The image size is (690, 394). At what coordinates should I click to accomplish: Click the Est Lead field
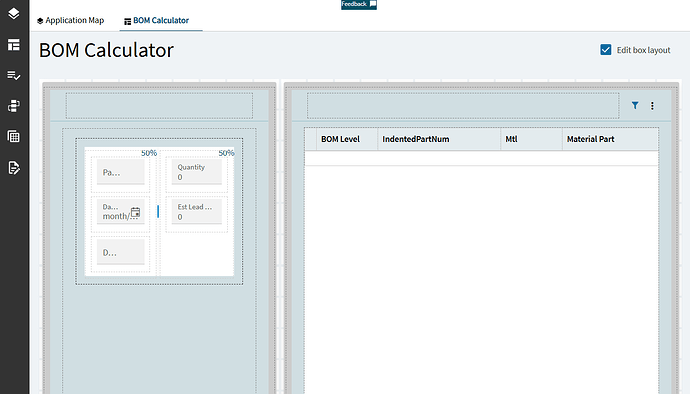click(197, 211)
